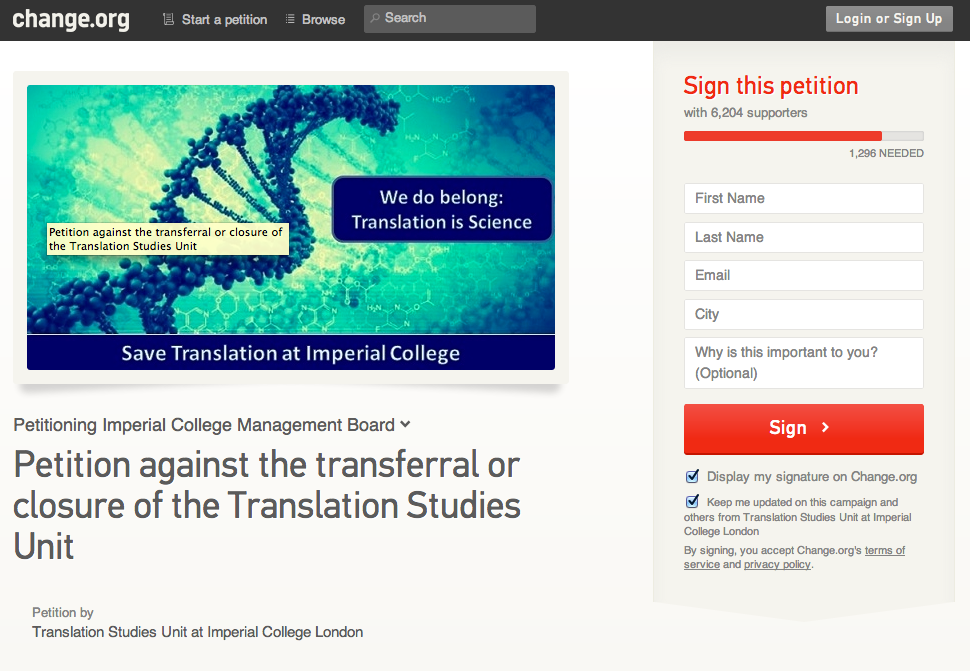This screenshot has height=671, width=970.
Task: Click the Login or Sign Up button
Action: [888, 18]
